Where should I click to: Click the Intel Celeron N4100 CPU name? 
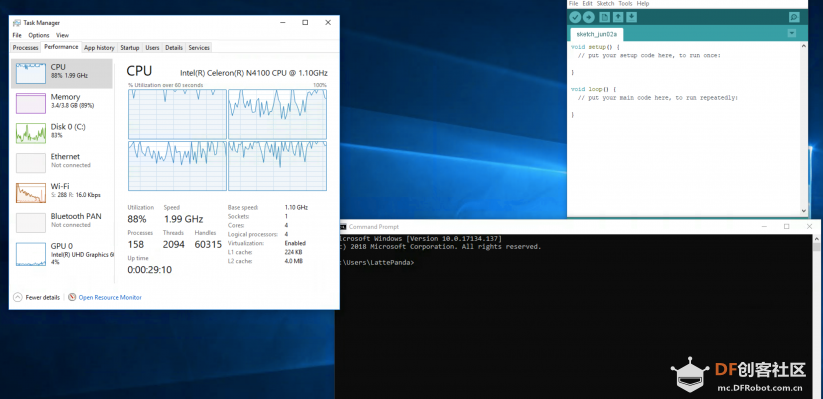(x=254, y=73)
